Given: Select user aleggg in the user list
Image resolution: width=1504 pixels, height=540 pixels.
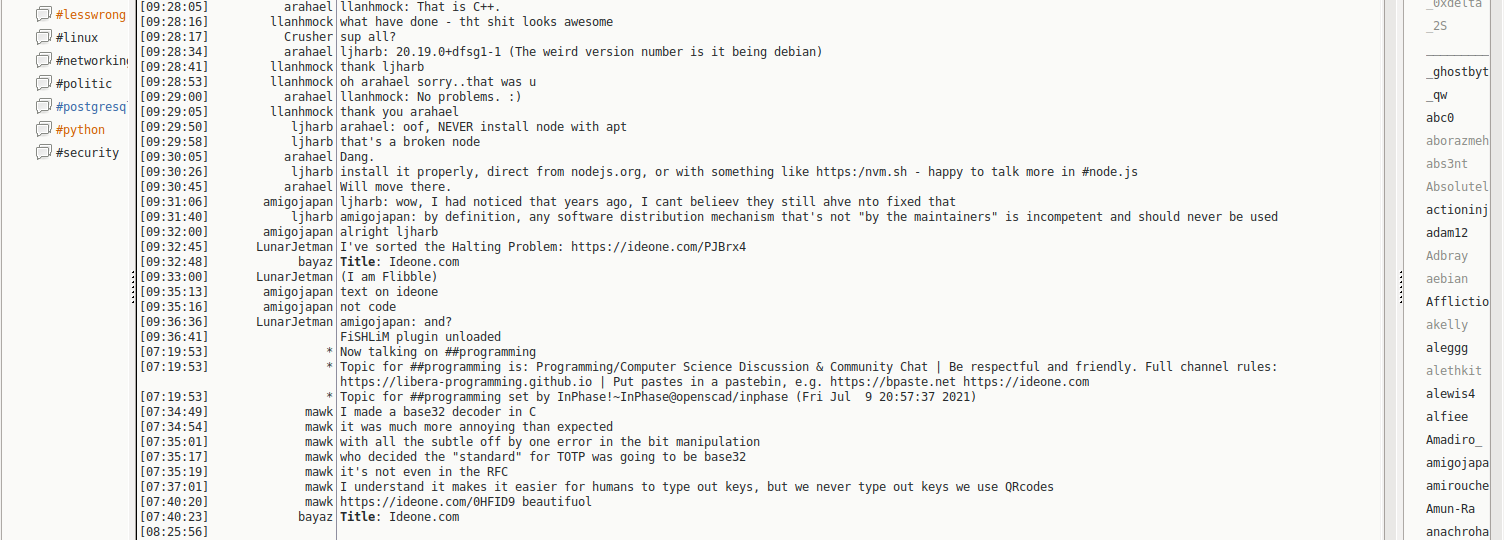Looking at the screenshot, I should pyautogui.click(x=1447, y=348).
